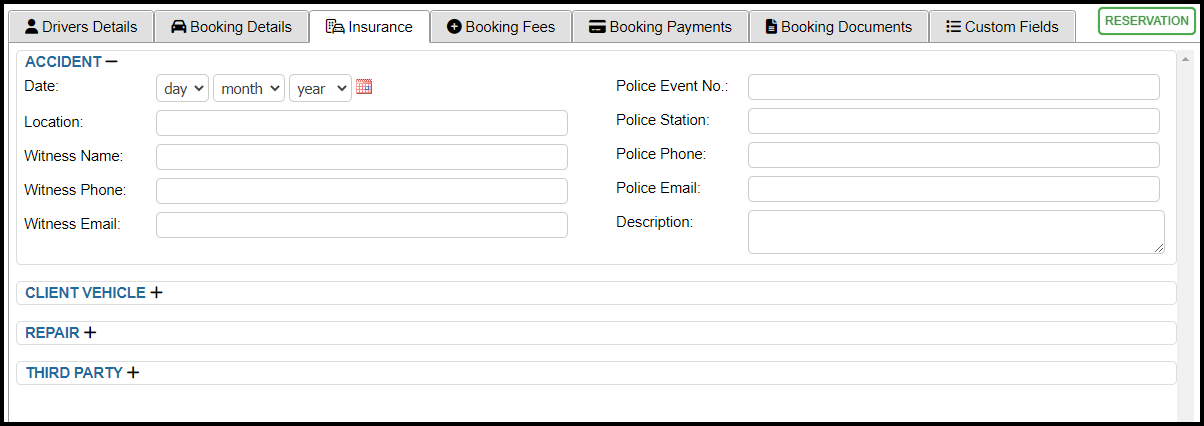Click the Accident section heading link
1204x426 pixels.
click(63, 62)
